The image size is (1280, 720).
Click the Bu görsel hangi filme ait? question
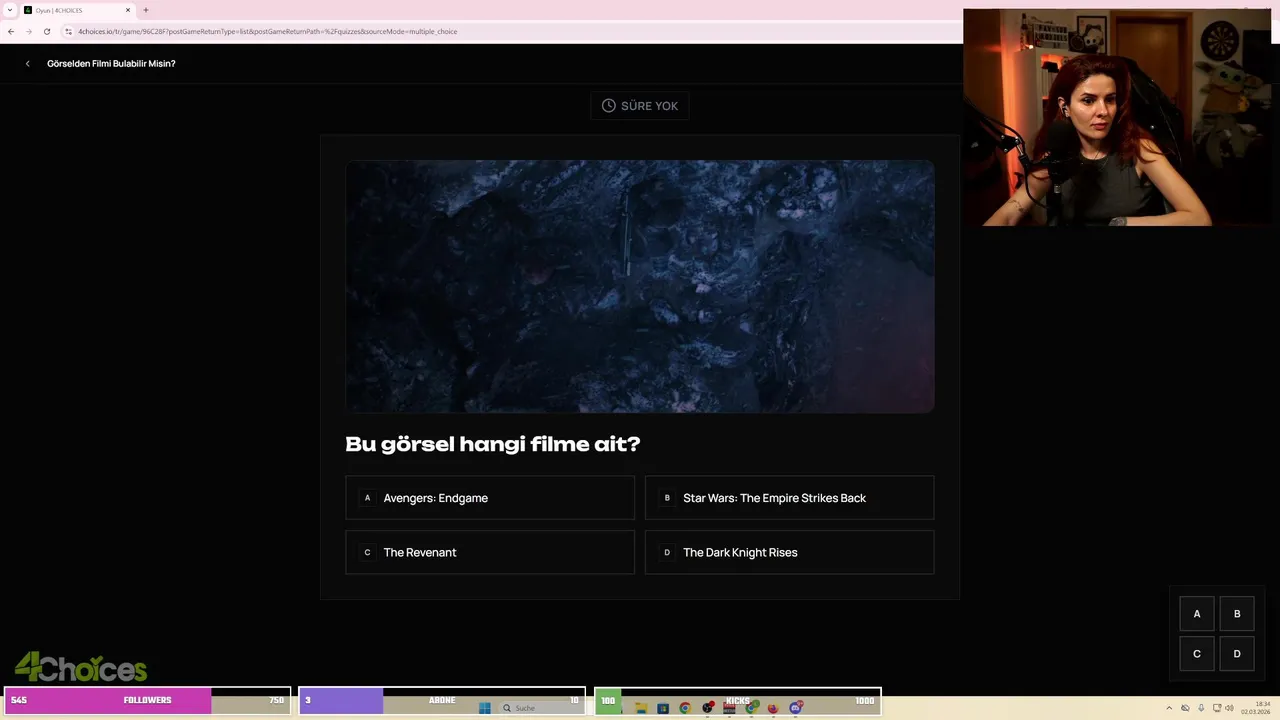pyautogui.click(x=492, y=444)
